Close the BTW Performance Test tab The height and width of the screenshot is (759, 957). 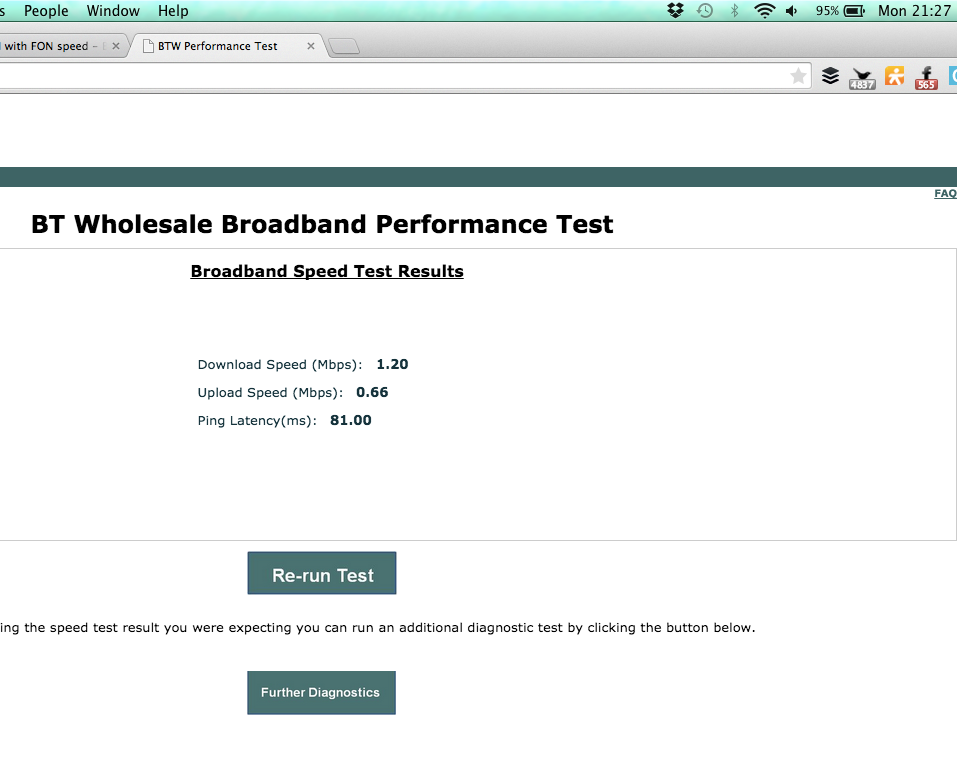tap(311, 46)
